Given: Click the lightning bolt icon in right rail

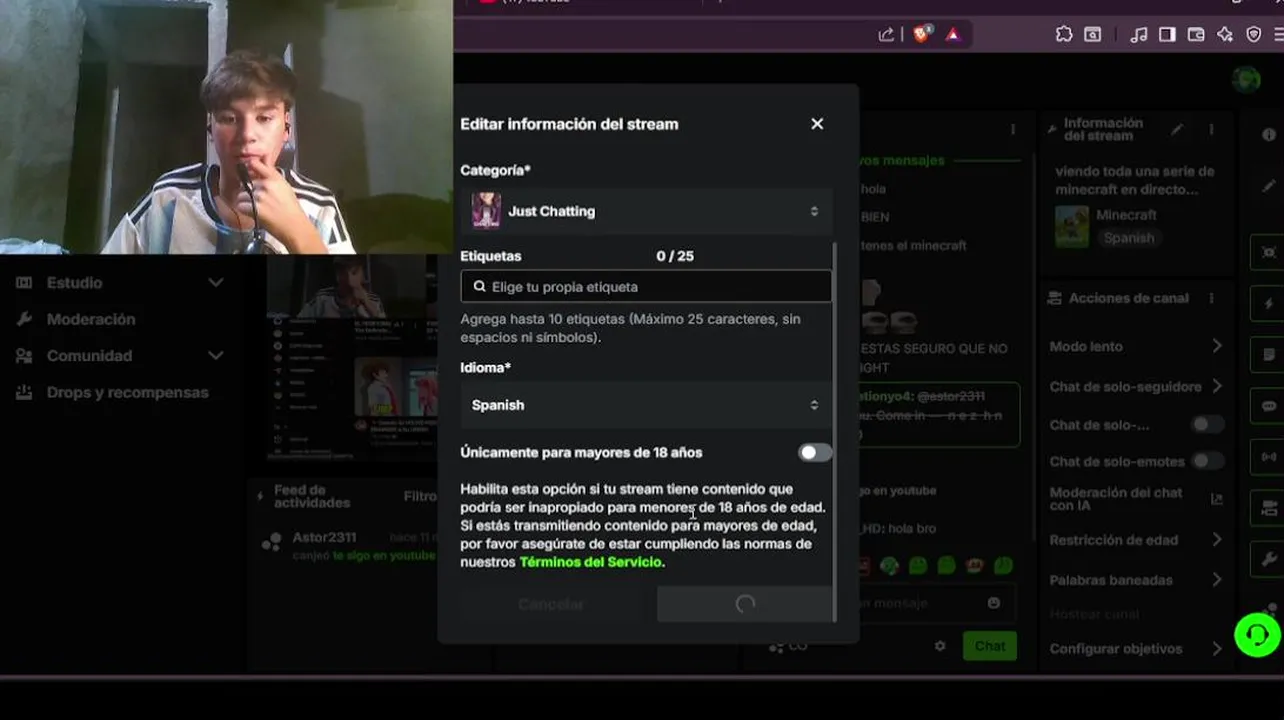Looking at the screenshot, I should click(1269, 304).
